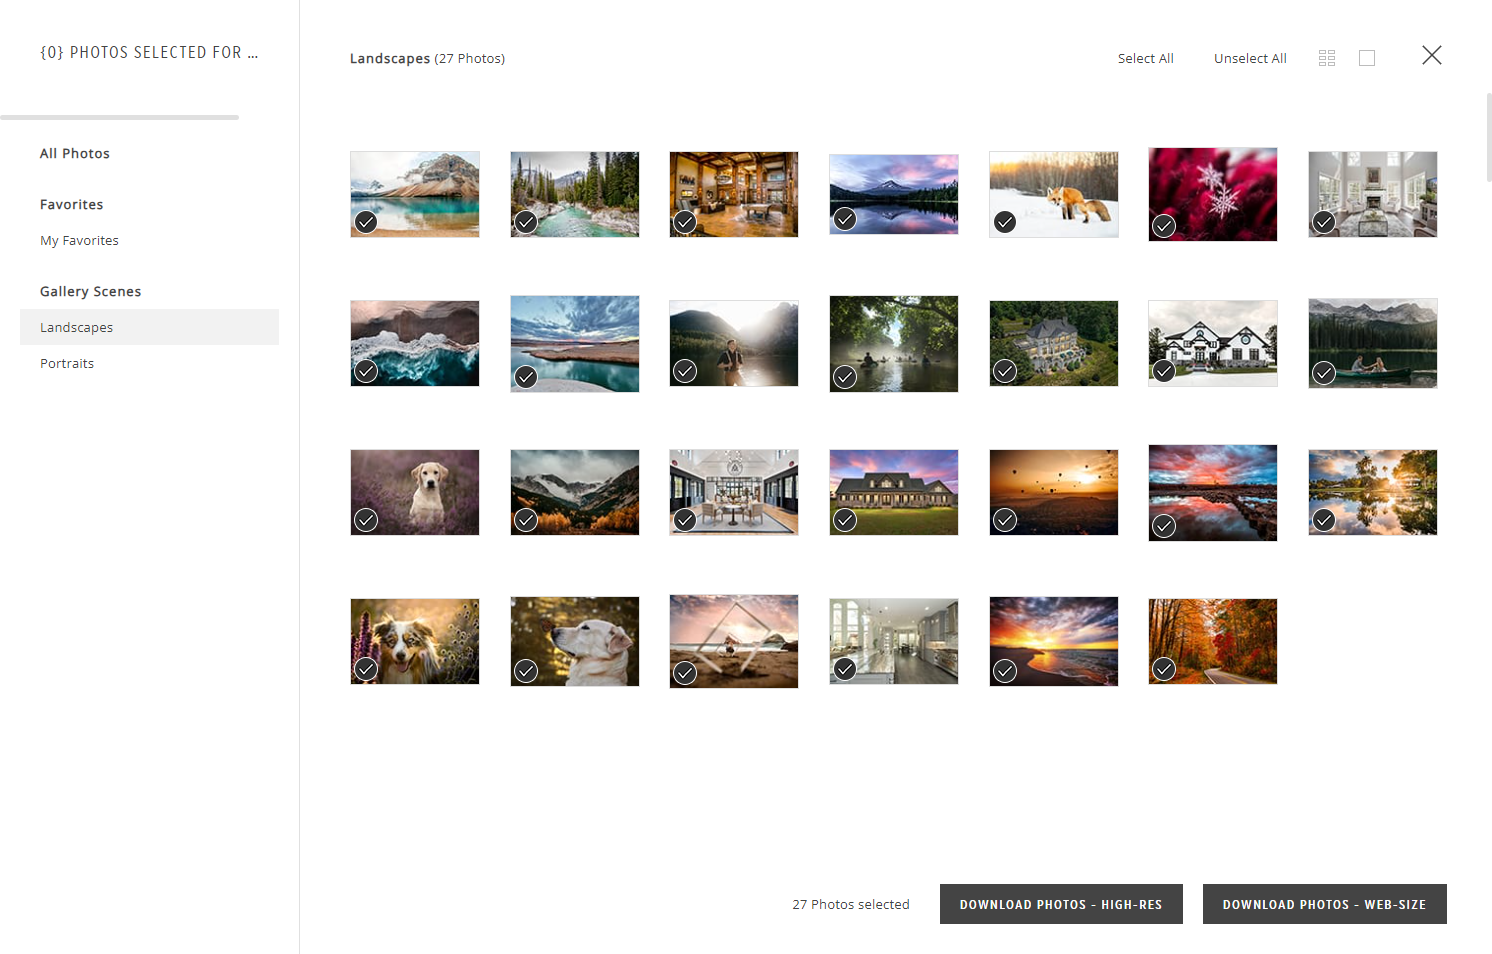The image size is (1492, 954).
Task: Open the modern kitchen thumbnail
Action: pyautogui.click(x=894, y=641)
